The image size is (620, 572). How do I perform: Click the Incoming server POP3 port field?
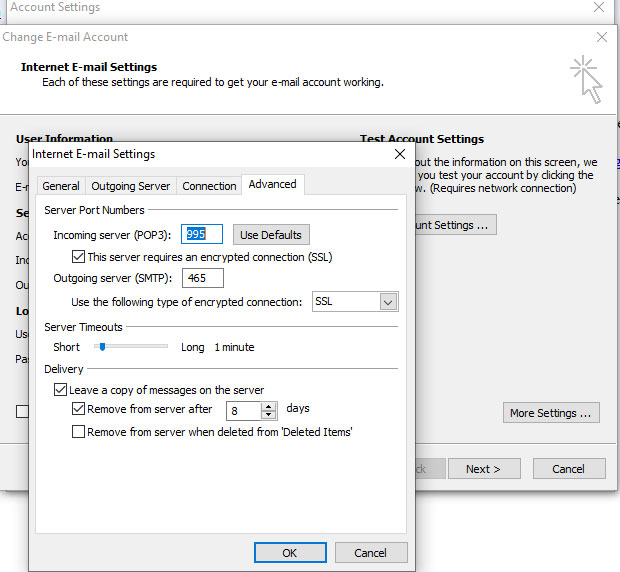pyautogui.click(x=201, y=234)
